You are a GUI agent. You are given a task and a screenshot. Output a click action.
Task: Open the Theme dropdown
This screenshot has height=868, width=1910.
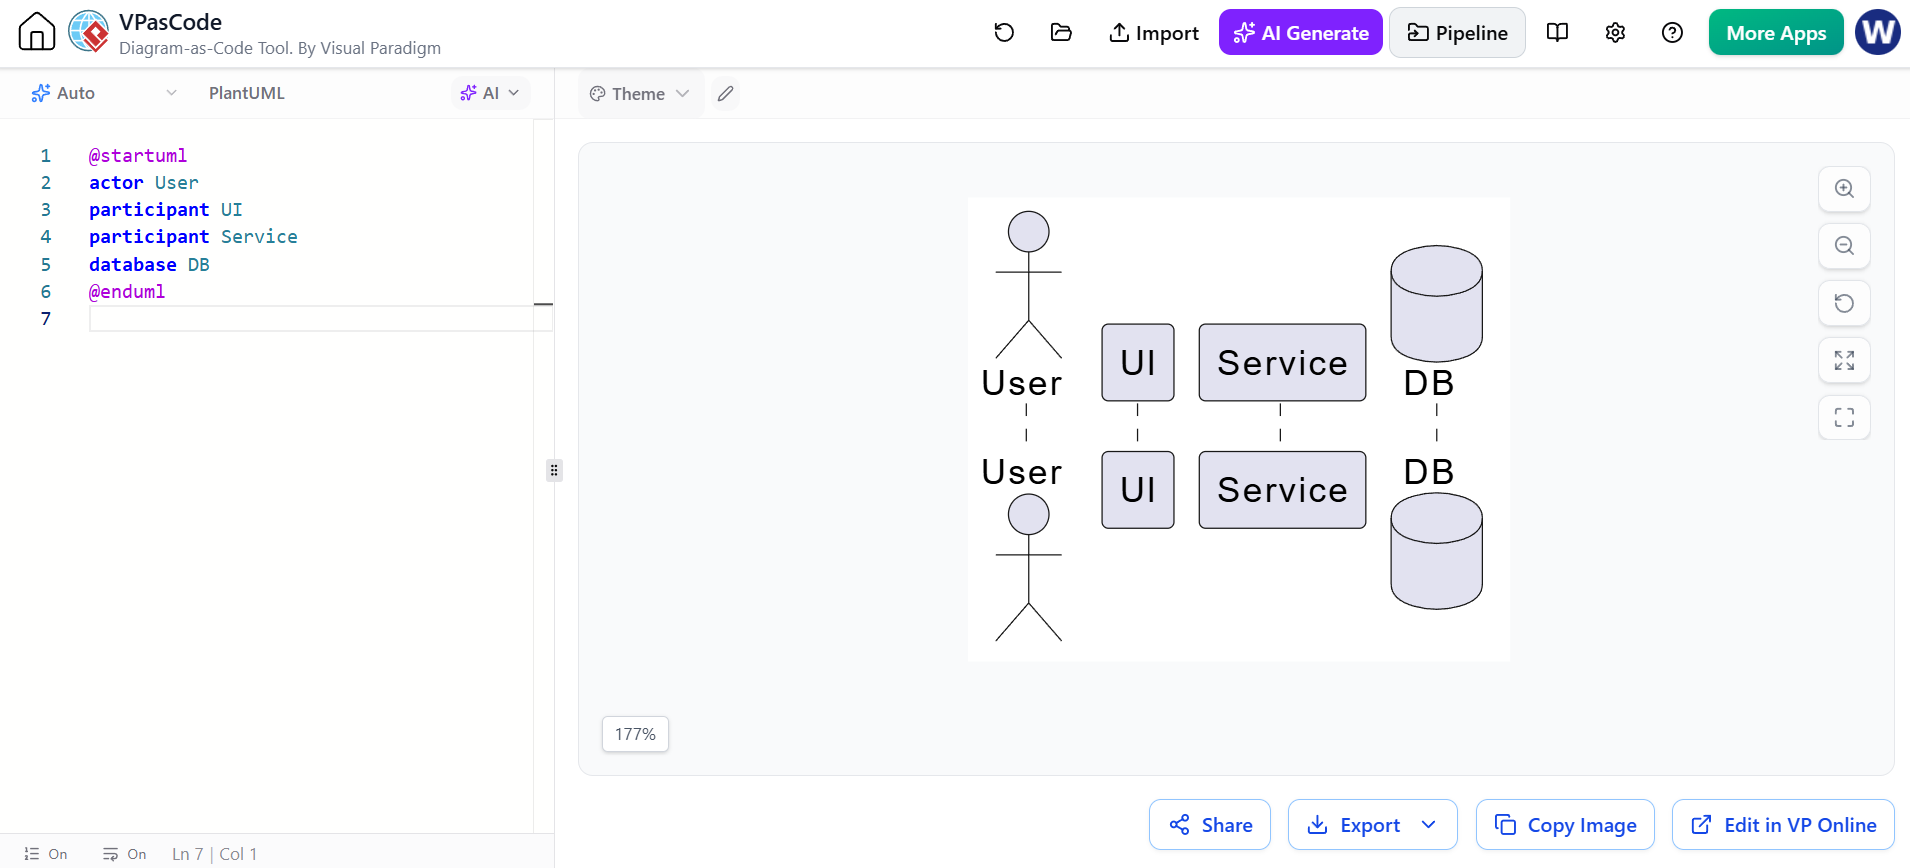(x=640, y=94)
